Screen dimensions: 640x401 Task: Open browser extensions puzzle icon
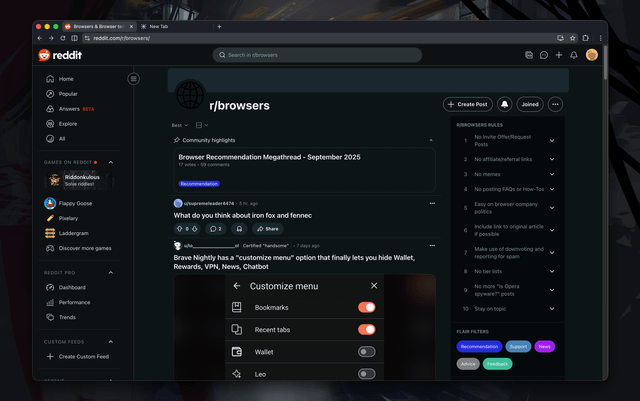tap(586, 38)
